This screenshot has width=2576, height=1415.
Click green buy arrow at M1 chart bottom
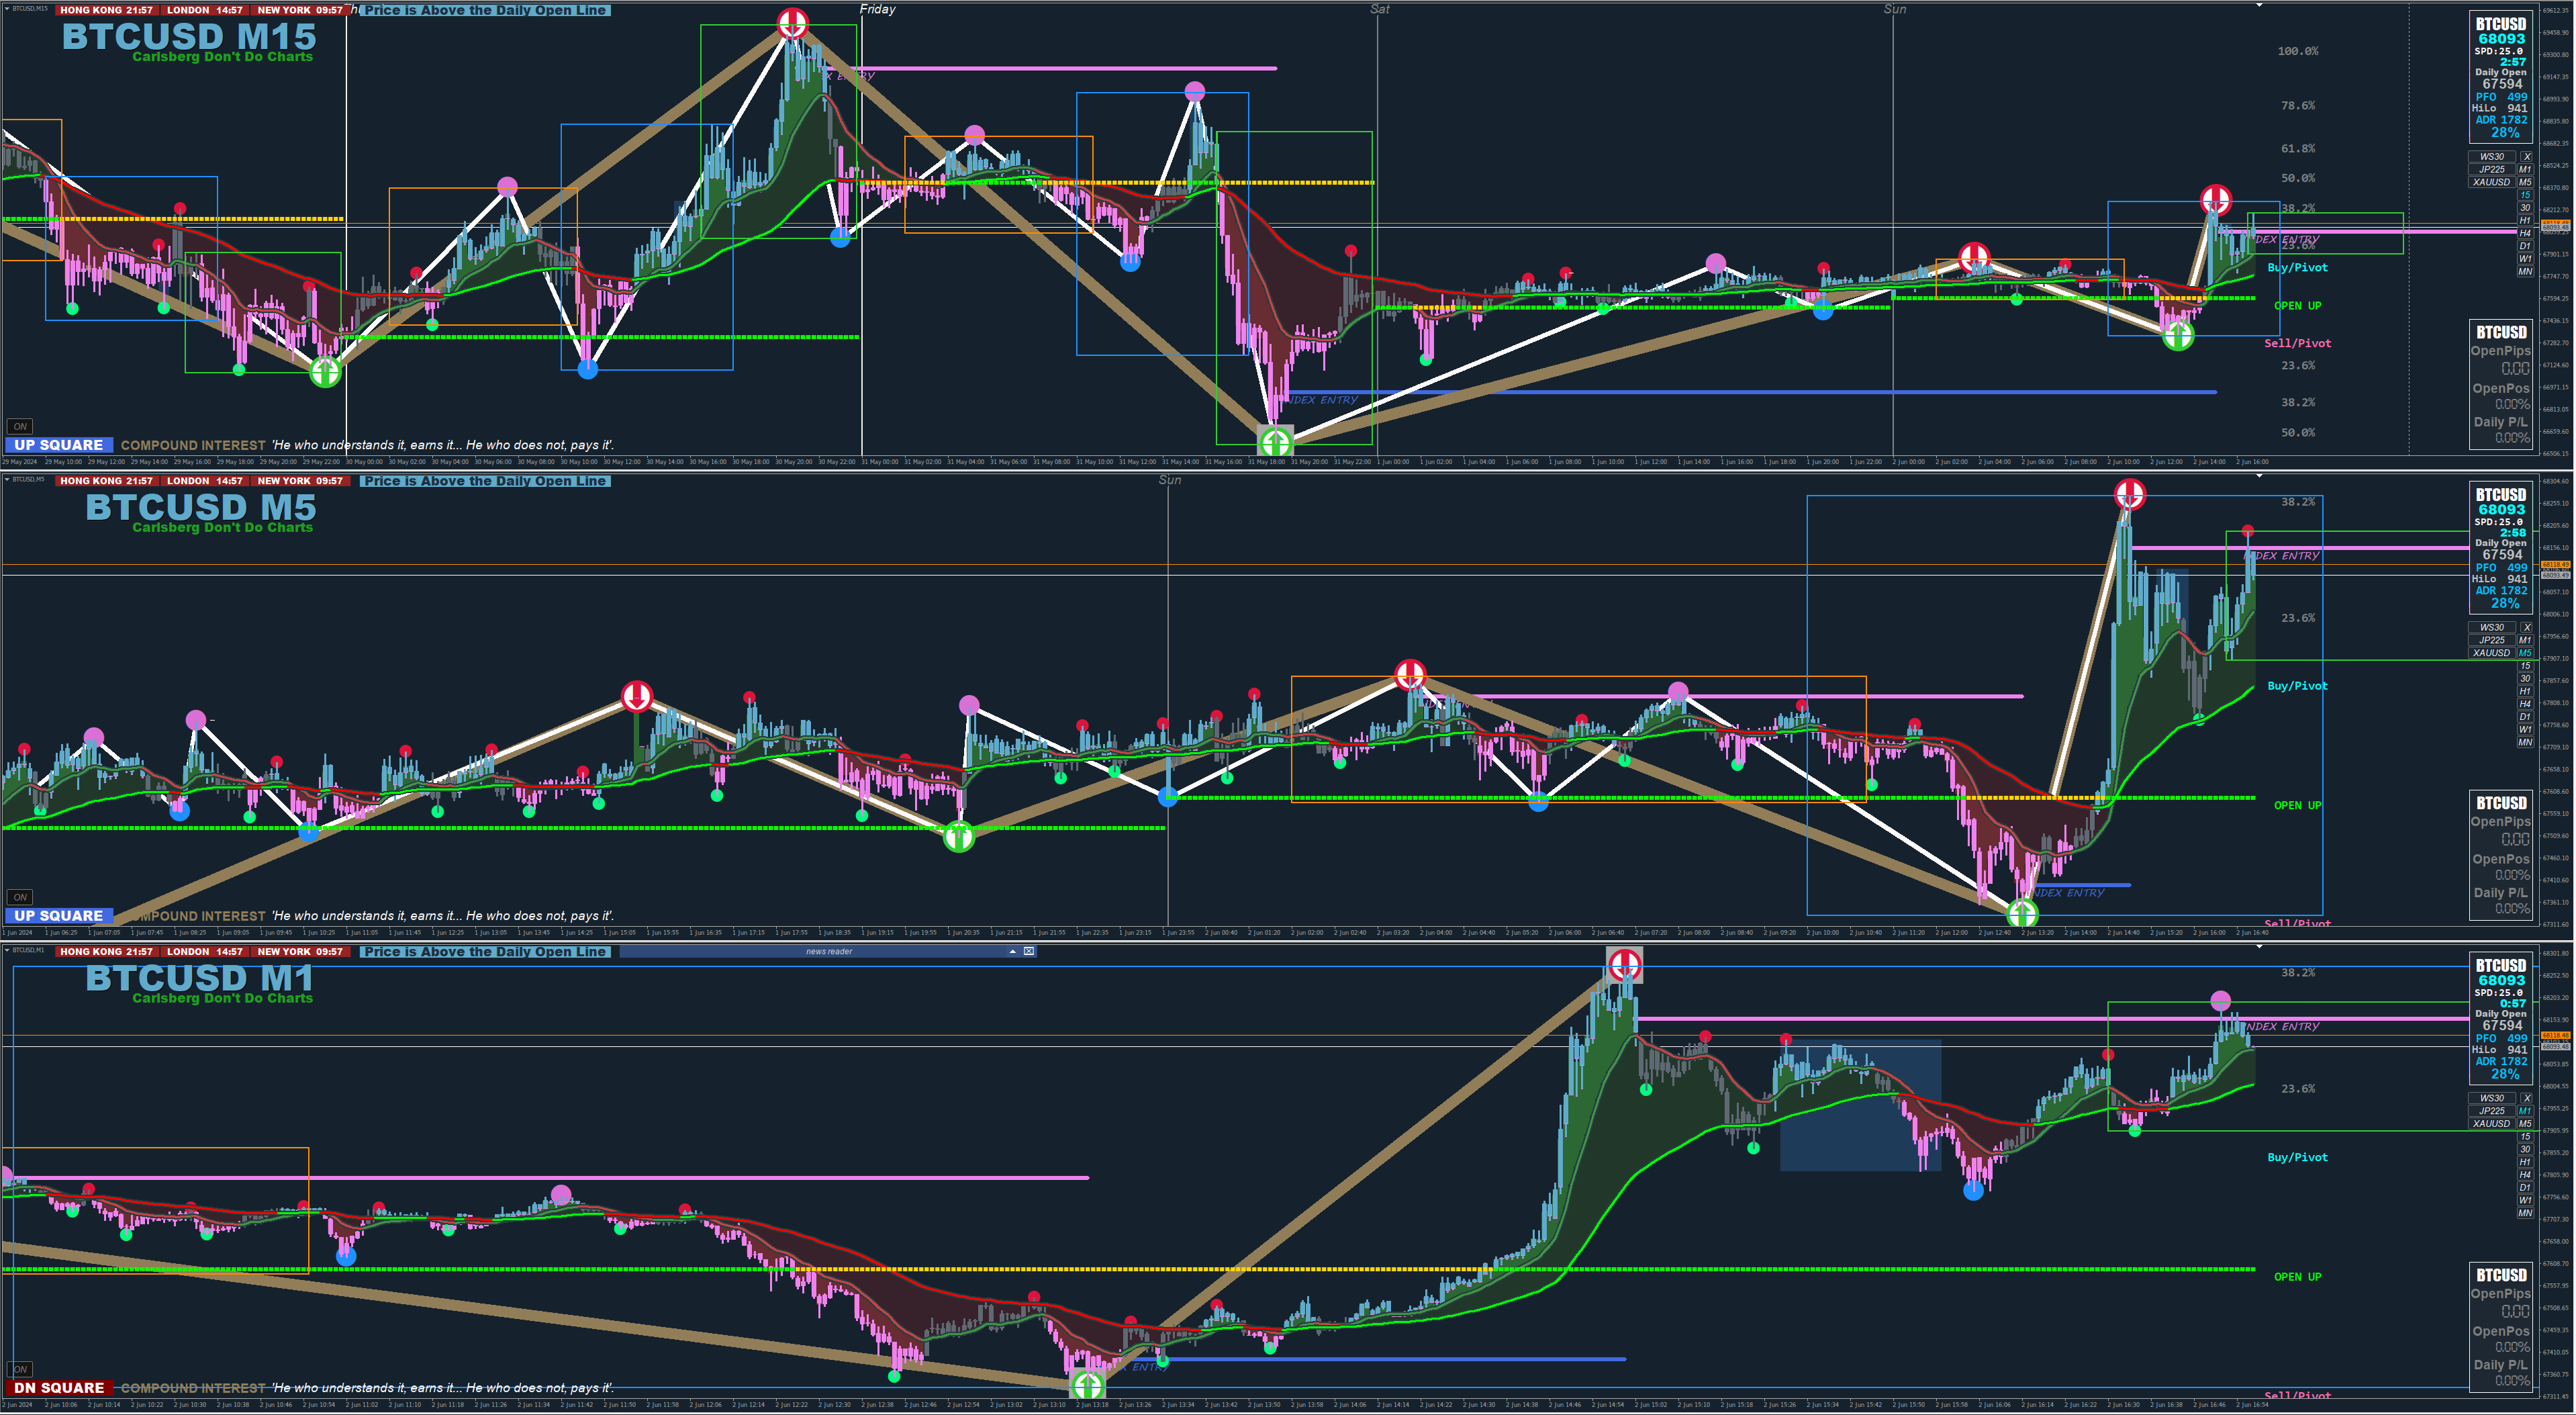point(1087,1385)
